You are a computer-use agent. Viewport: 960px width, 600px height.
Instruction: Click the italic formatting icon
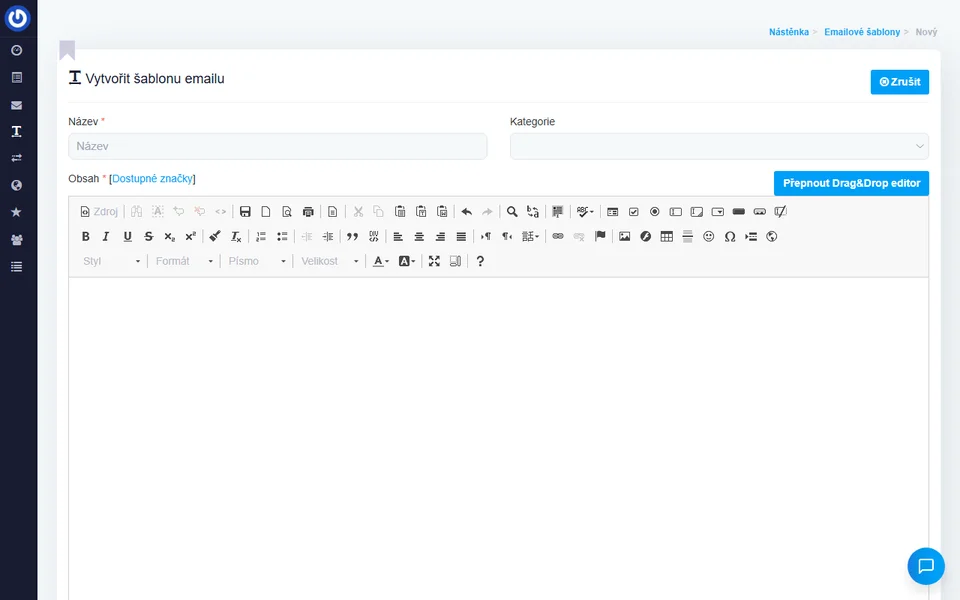click(x=106, y=237)
